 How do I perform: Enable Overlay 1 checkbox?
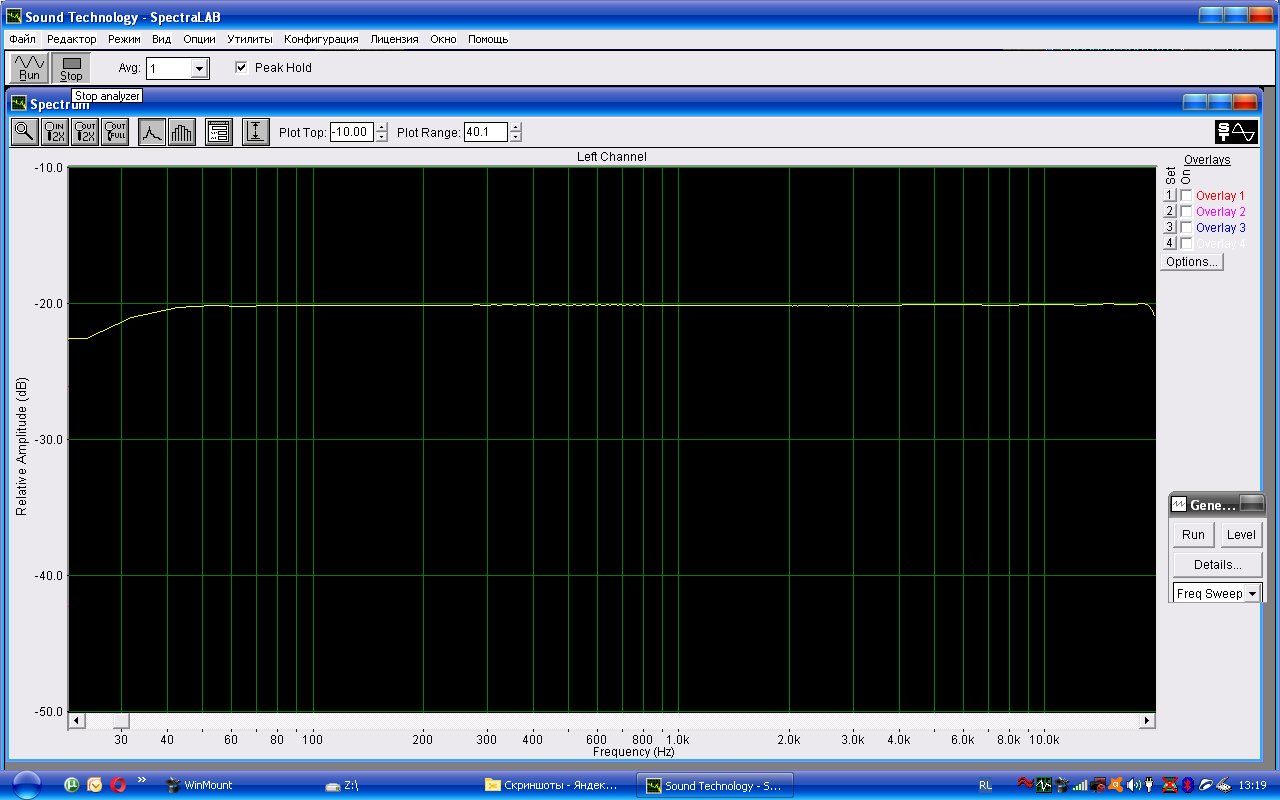[1187, 196]
